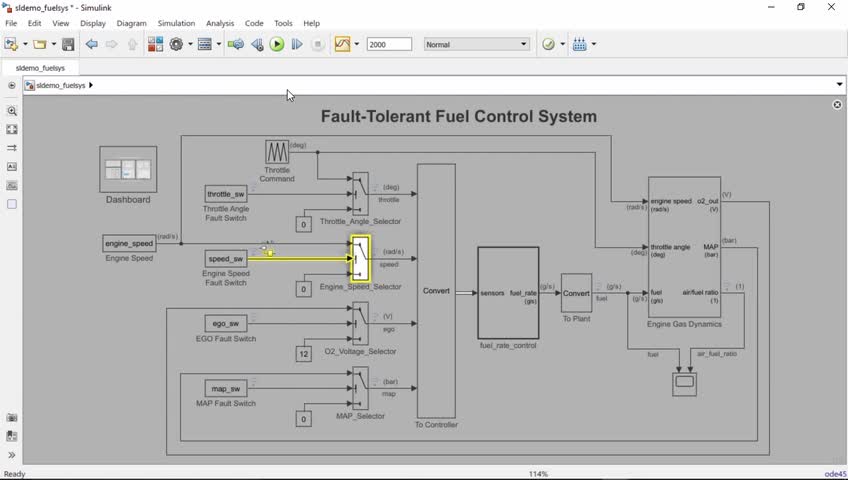Click the Open folder toolbar icon
848x480 pixels.
(x=39, y=44)
